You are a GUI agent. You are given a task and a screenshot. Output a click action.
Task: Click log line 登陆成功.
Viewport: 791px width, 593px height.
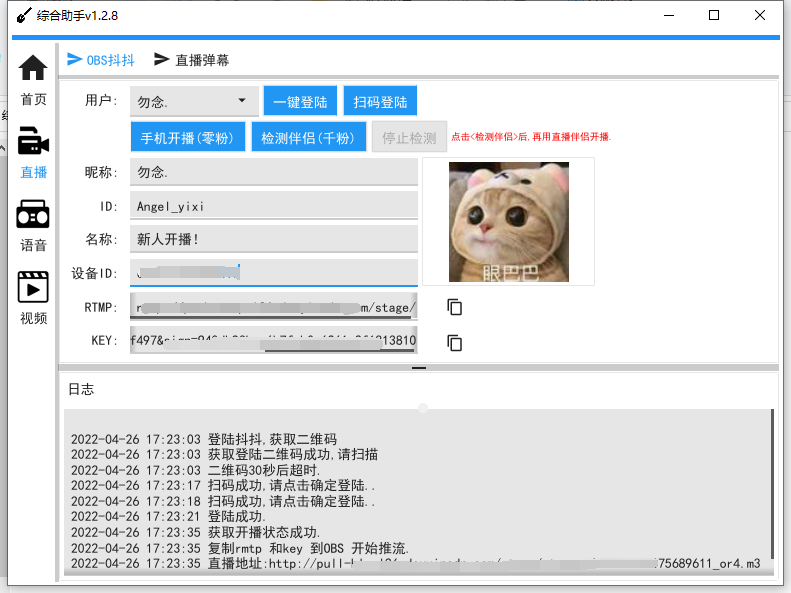168,516
